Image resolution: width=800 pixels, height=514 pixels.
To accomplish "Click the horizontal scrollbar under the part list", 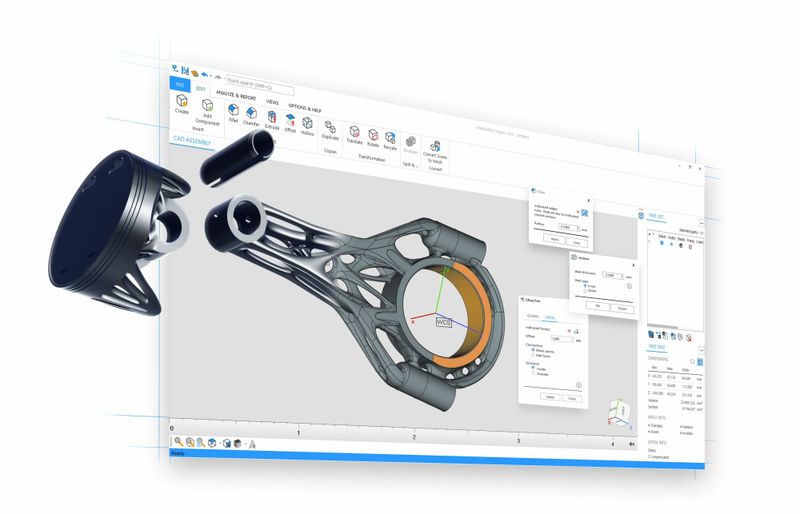I will [663, 326].
